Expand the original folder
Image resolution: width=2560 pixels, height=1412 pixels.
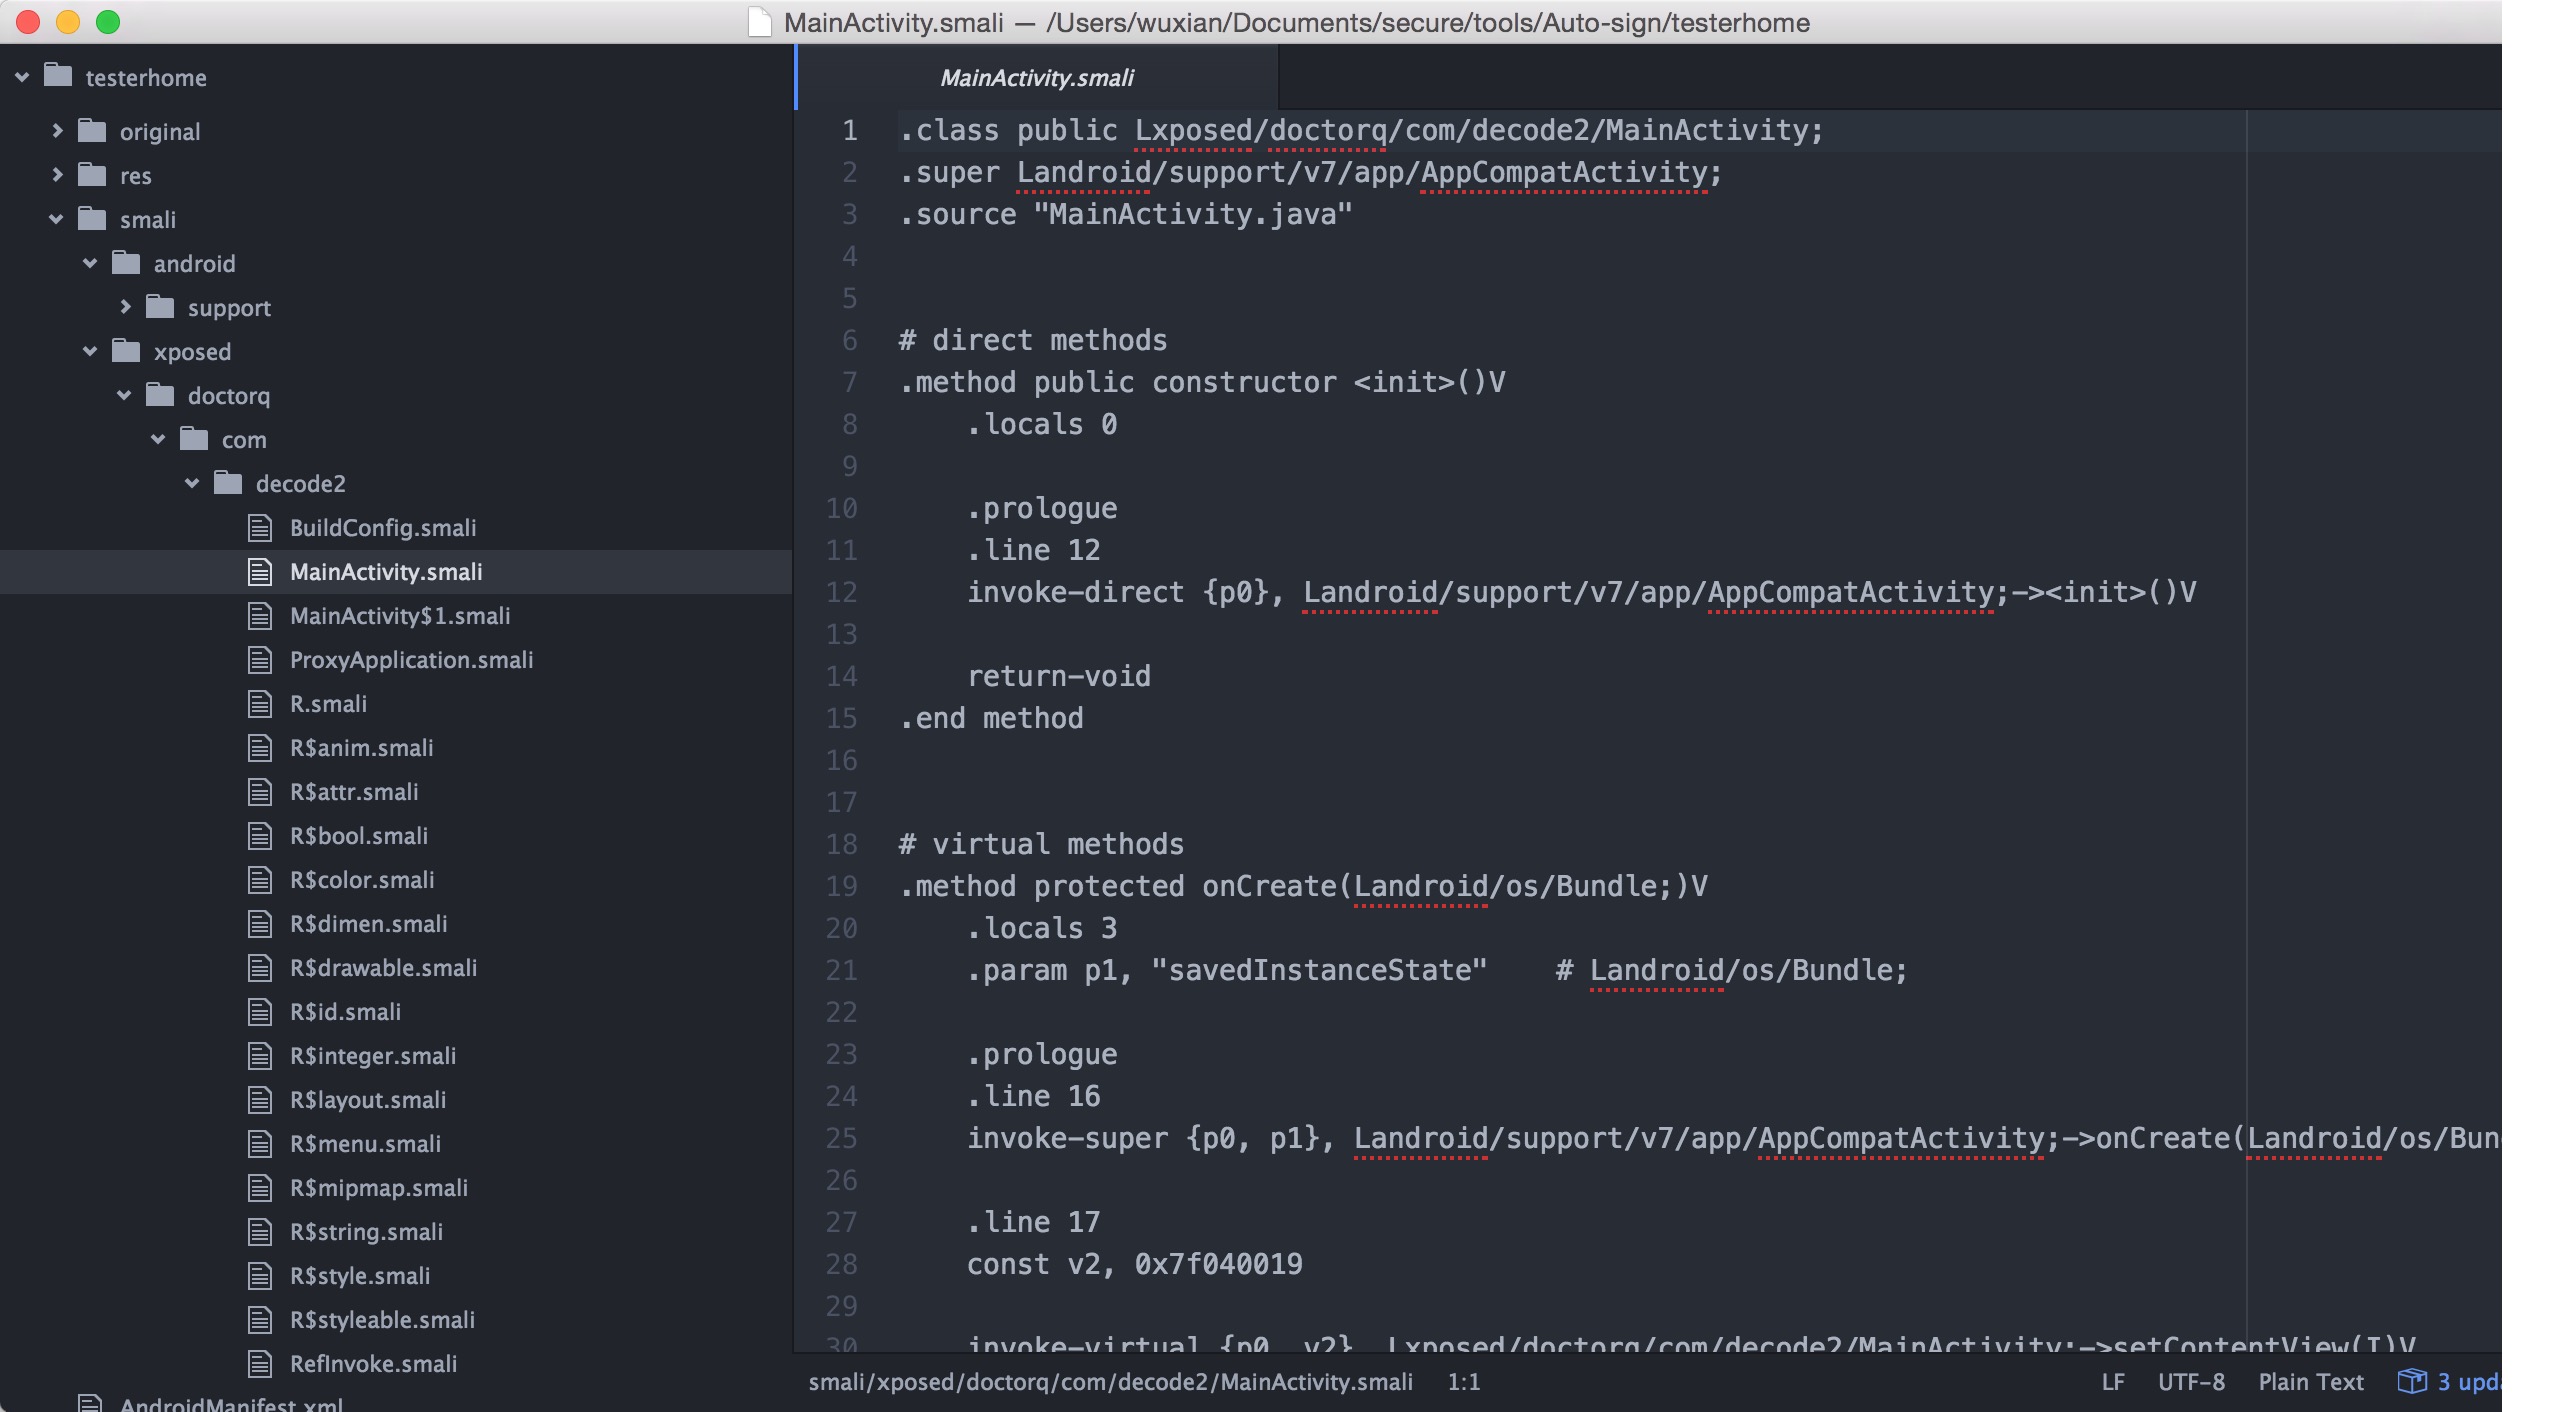(x=57, y=131)
